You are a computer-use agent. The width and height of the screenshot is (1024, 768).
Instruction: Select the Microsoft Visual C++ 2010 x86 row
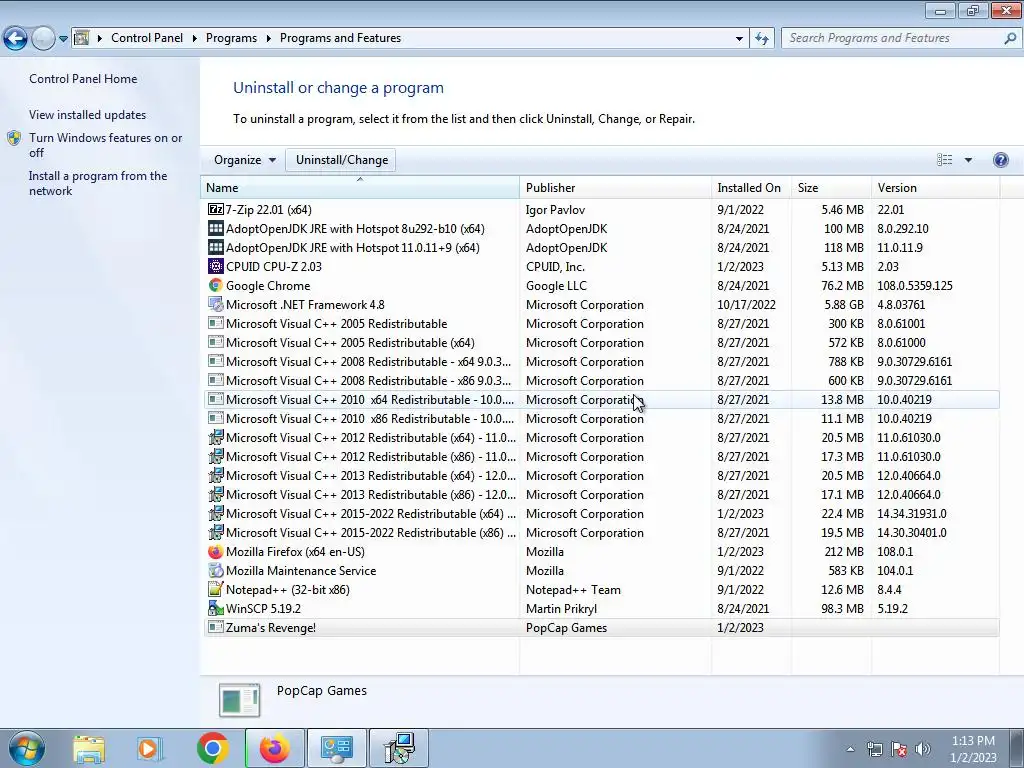coord(601,419)
